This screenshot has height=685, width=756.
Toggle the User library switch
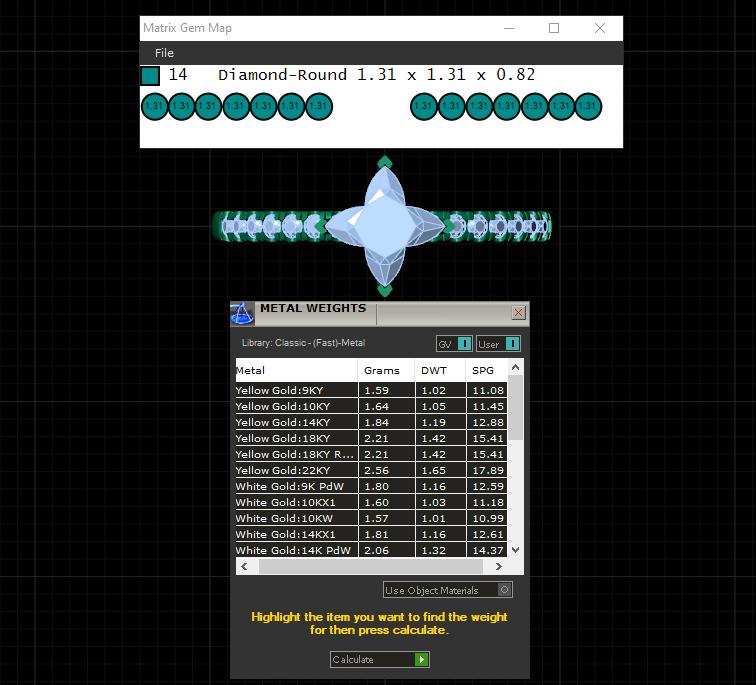[513, 344]
